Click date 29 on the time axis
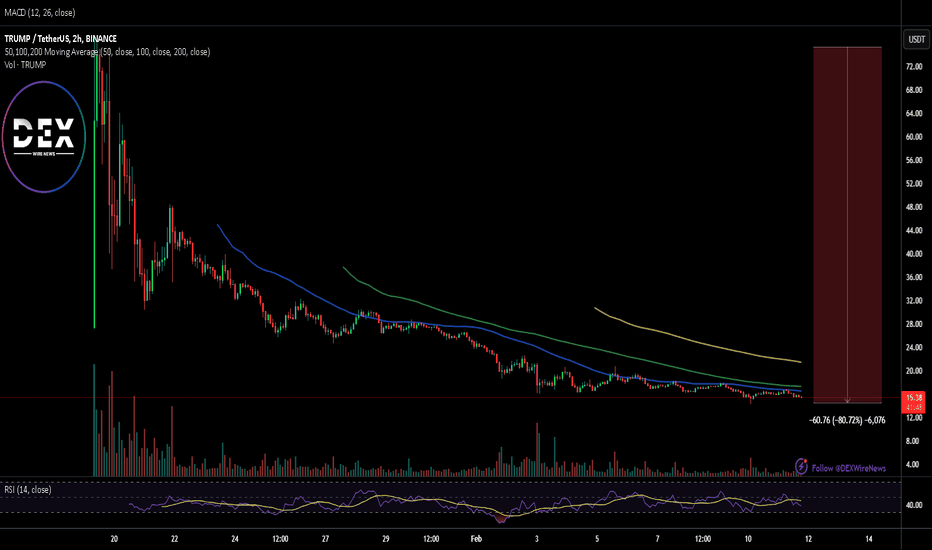 pos(386,539)
